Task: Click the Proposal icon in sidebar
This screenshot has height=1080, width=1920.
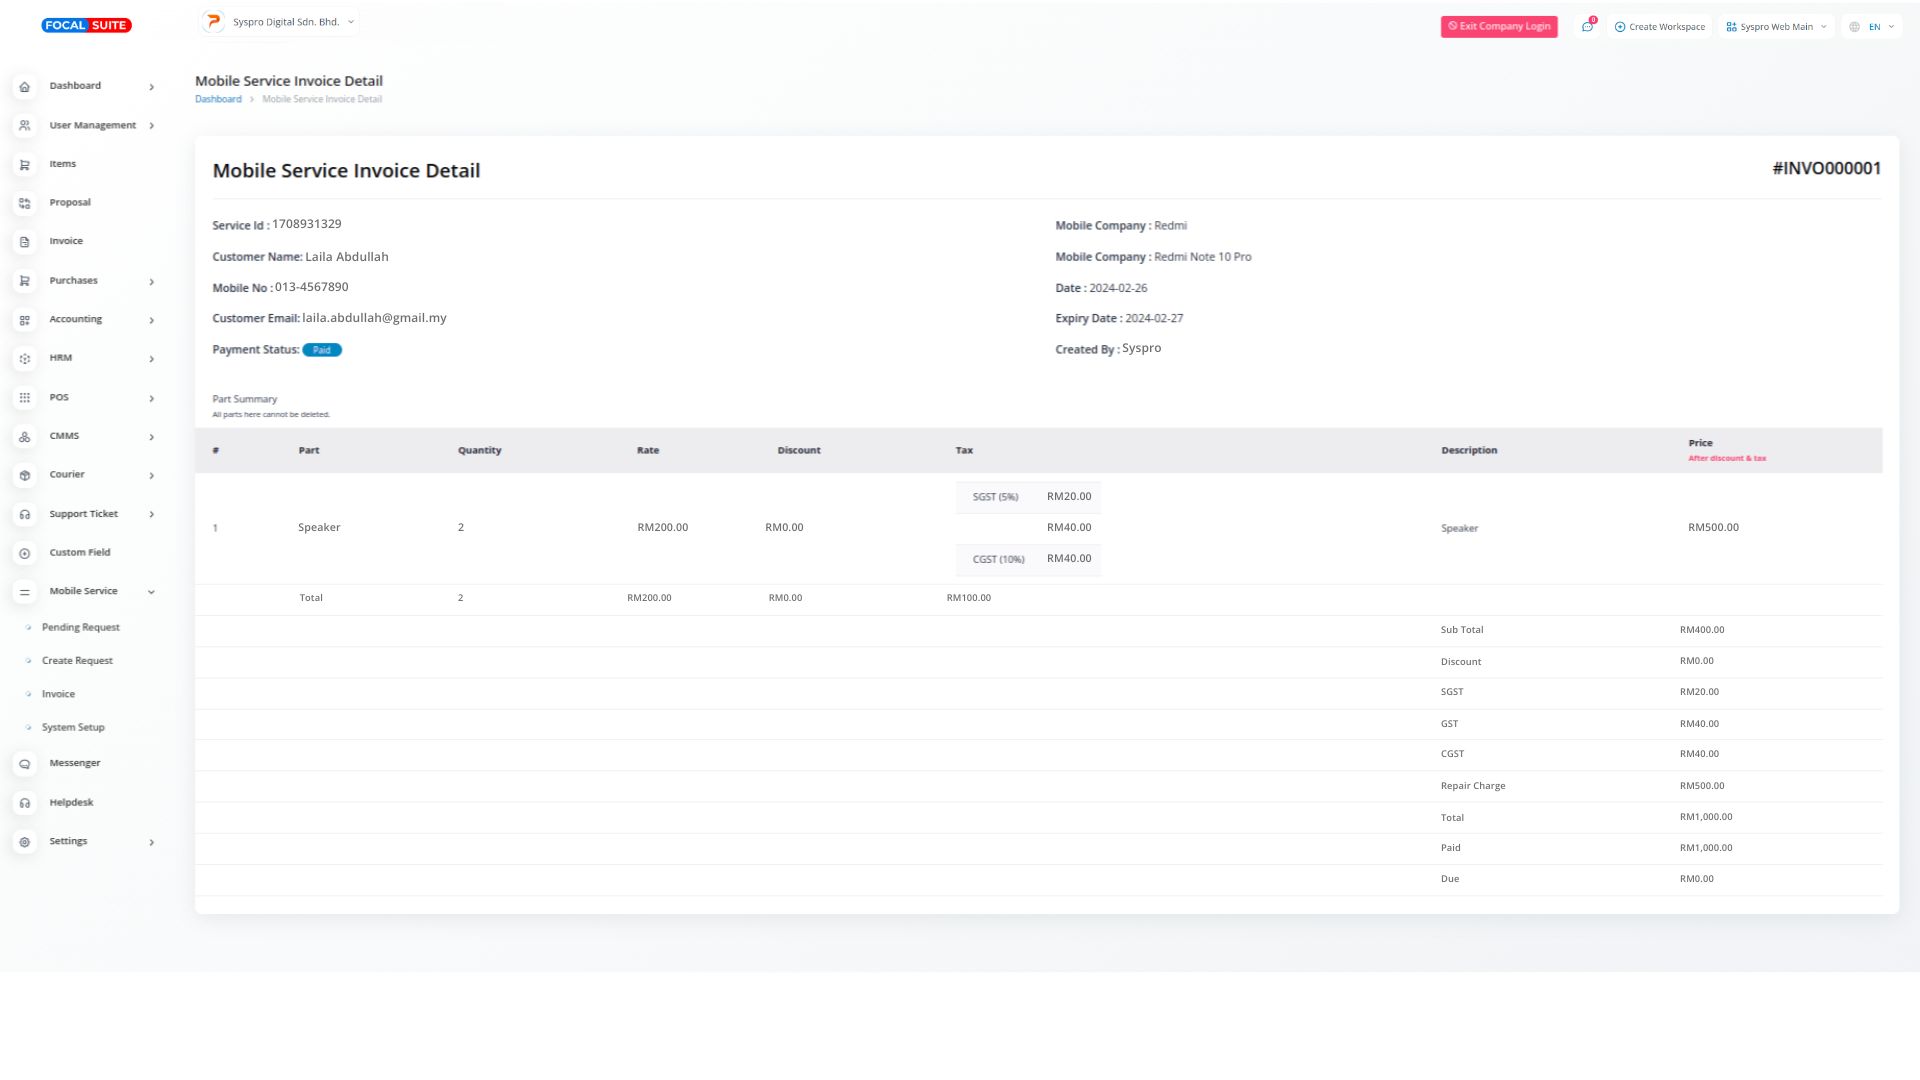Action: click(x=25, y=203)
